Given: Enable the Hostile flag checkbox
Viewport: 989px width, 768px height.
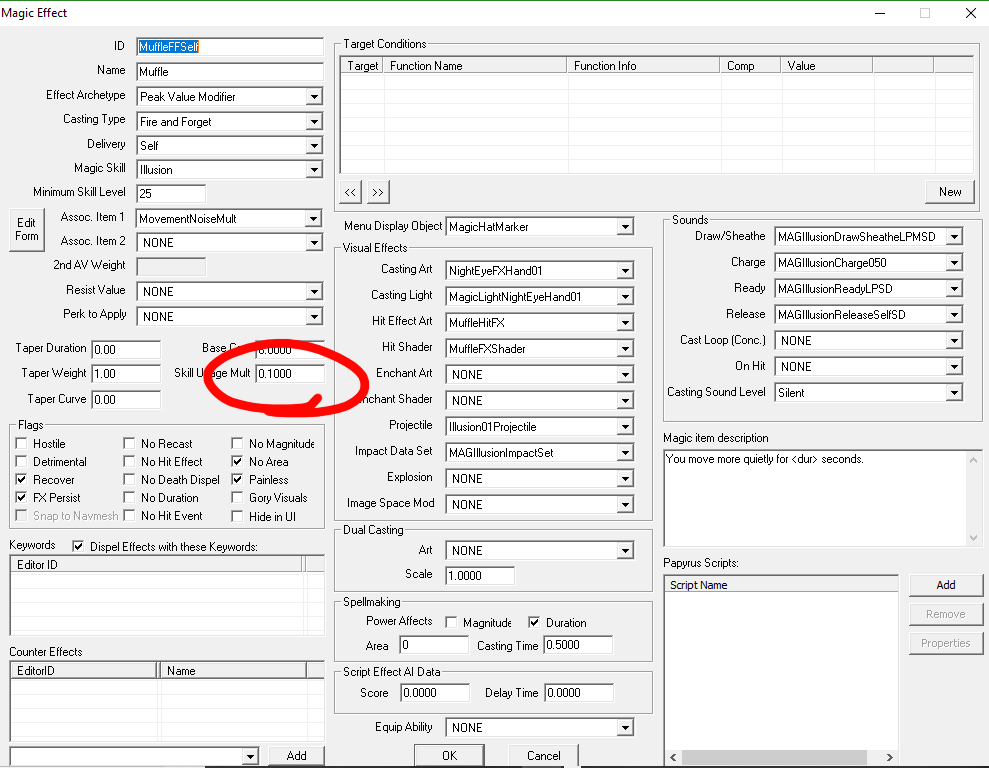Looking at the screenshot, I should coord(23,444).
